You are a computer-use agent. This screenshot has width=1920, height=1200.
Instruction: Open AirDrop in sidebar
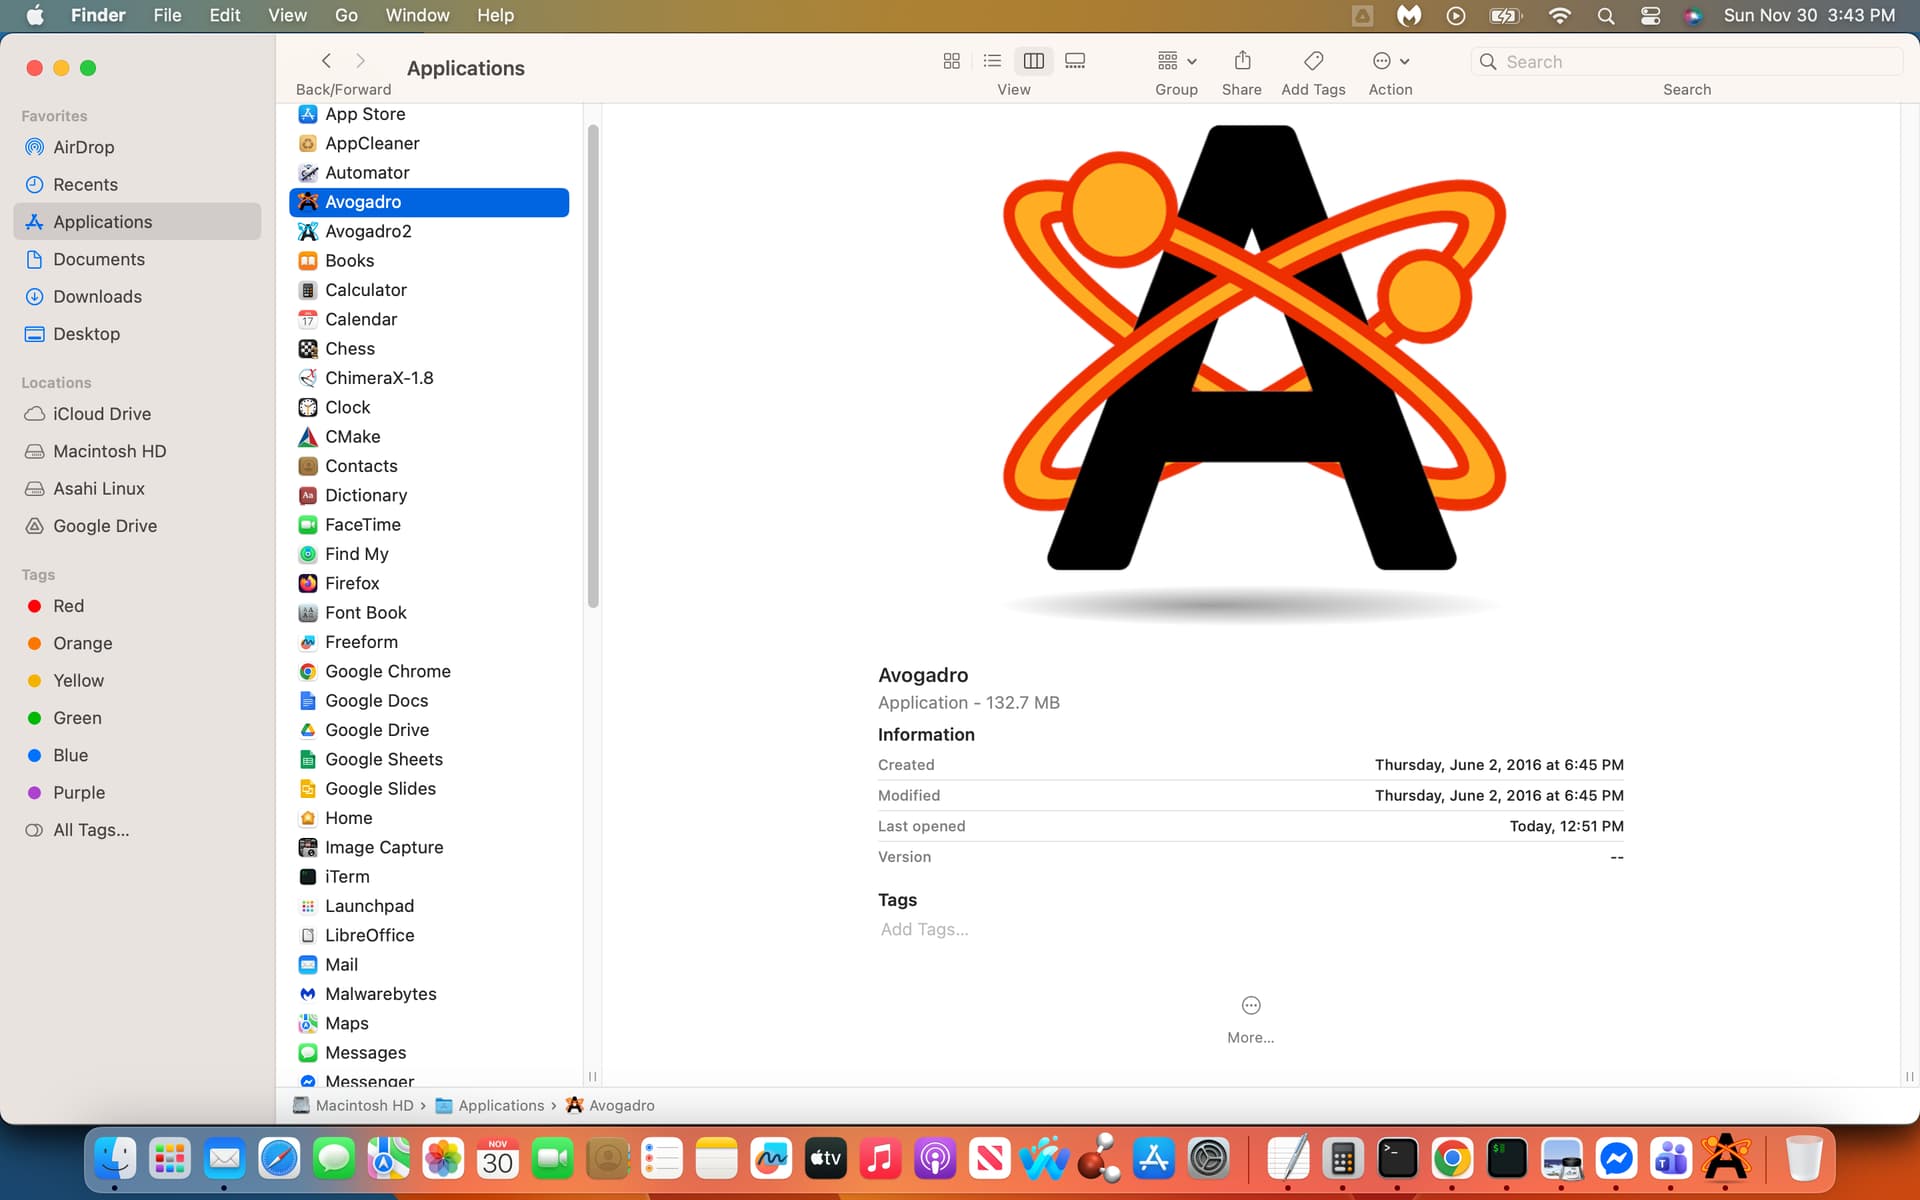tap(83, 147)
